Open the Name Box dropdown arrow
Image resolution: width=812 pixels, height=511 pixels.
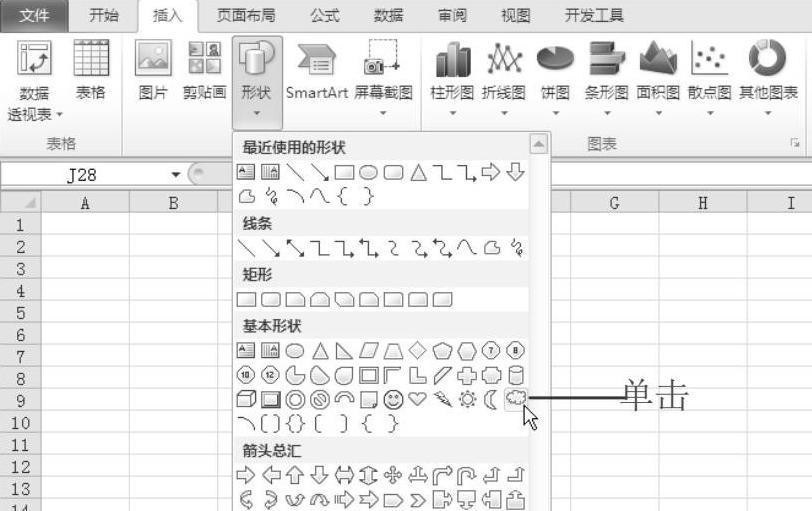[176, 174]
